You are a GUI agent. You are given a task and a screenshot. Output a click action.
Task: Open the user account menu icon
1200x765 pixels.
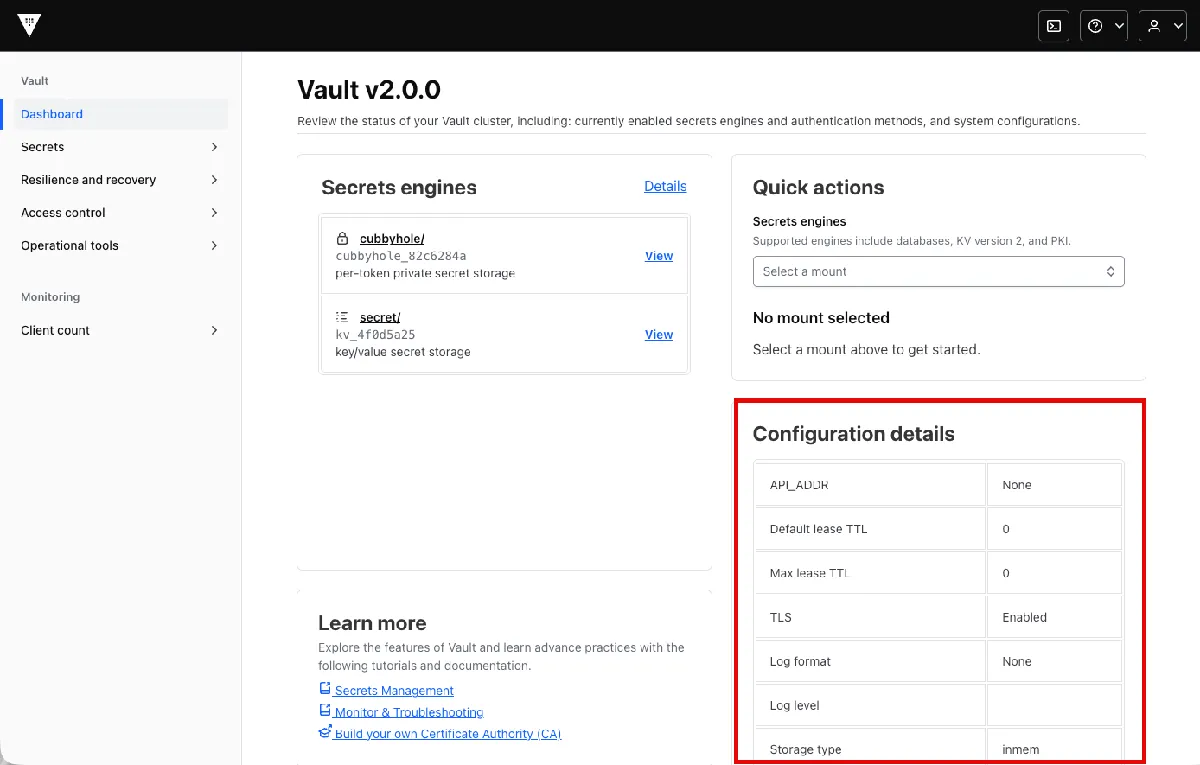point(1162,26)
